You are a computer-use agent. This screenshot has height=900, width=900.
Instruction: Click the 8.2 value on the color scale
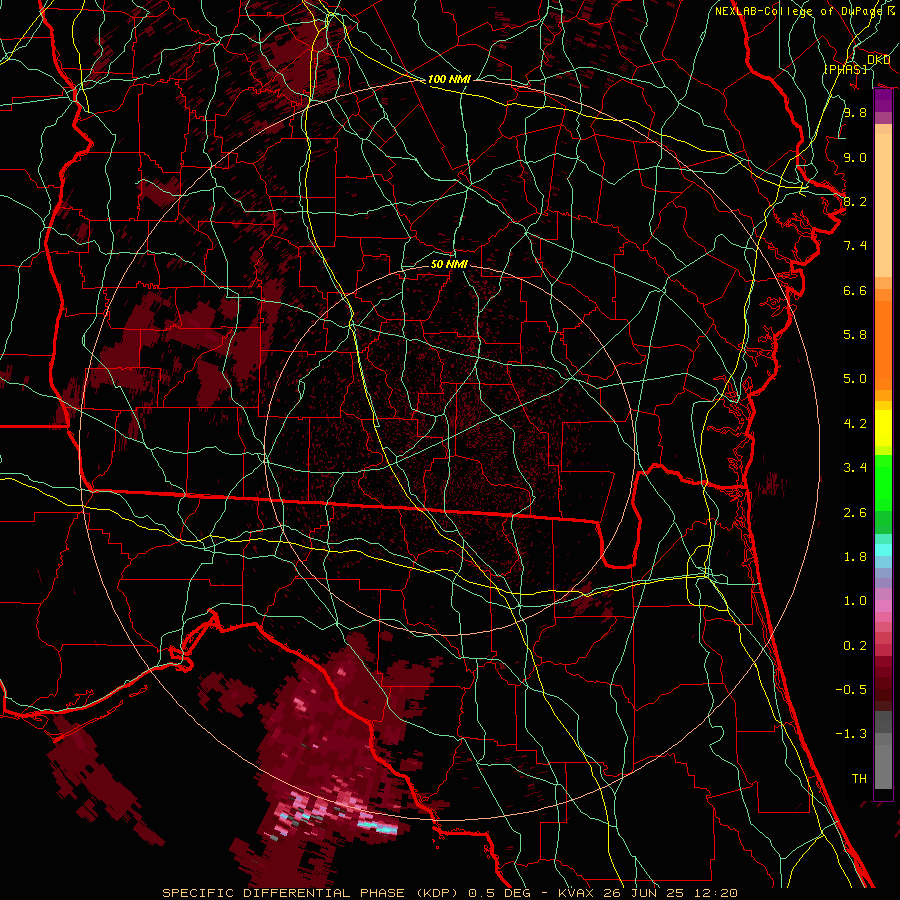(855, 201)
